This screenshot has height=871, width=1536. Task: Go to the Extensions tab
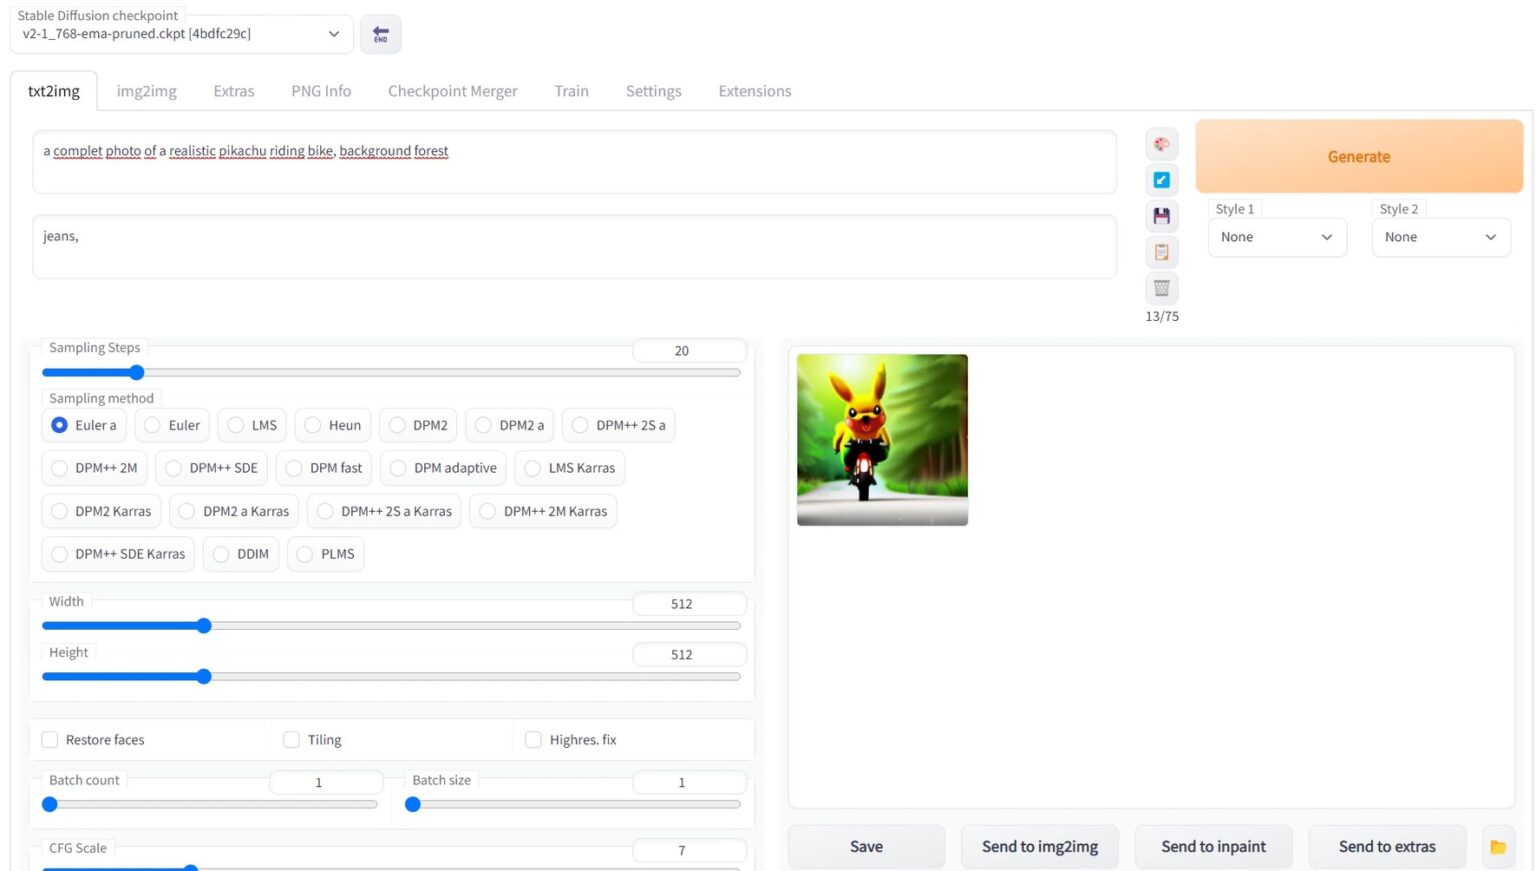point(755,91)
